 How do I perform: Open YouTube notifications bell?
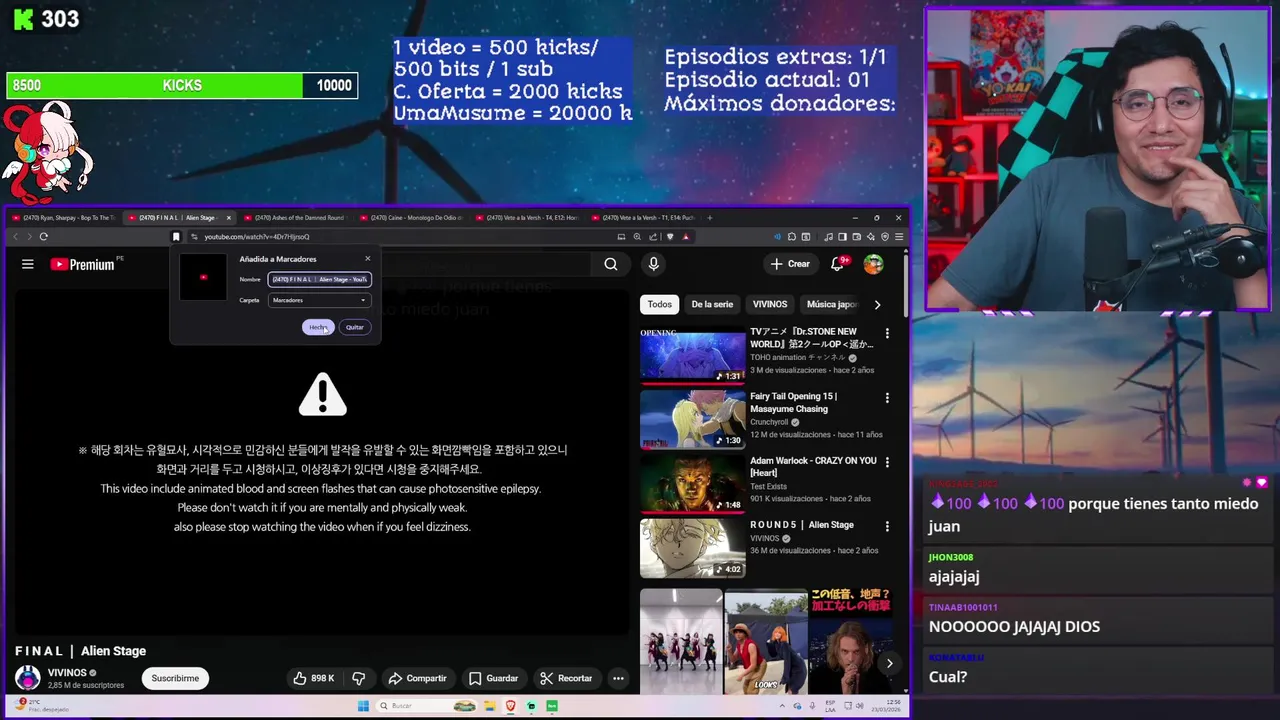[839, 264]
